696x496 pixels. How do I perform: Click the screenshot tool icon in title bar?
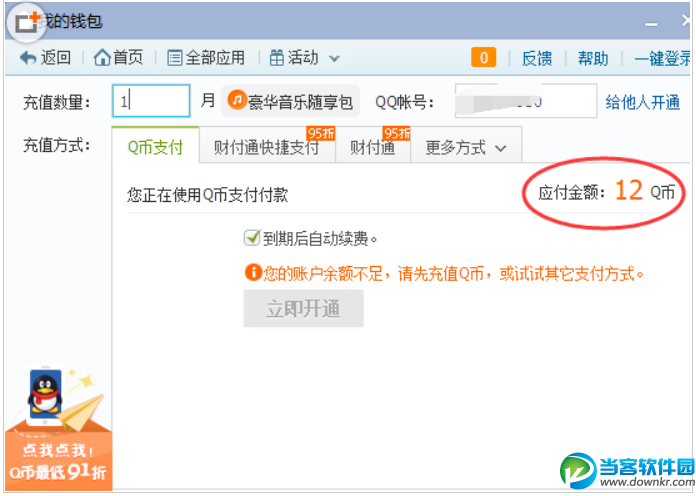(26, 22)
